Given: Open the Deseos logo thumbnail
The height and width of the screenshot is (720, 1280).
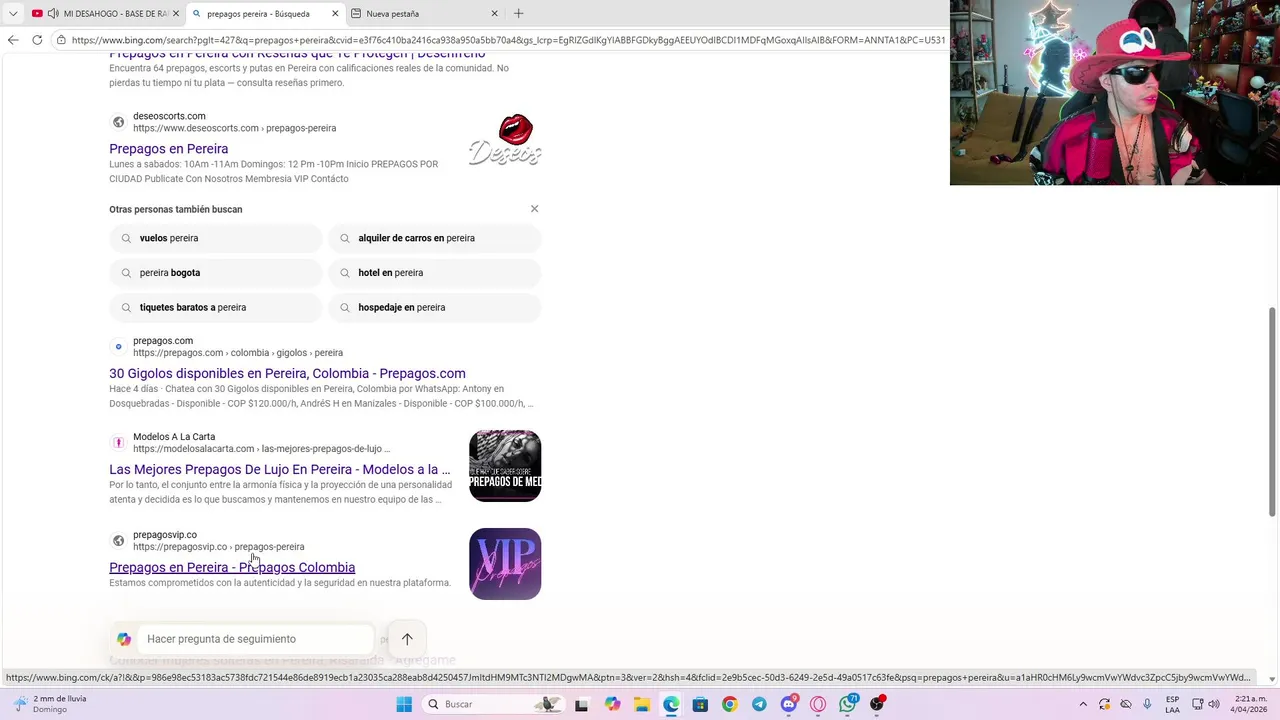Looking at the screenshot, I should (505, 141).
